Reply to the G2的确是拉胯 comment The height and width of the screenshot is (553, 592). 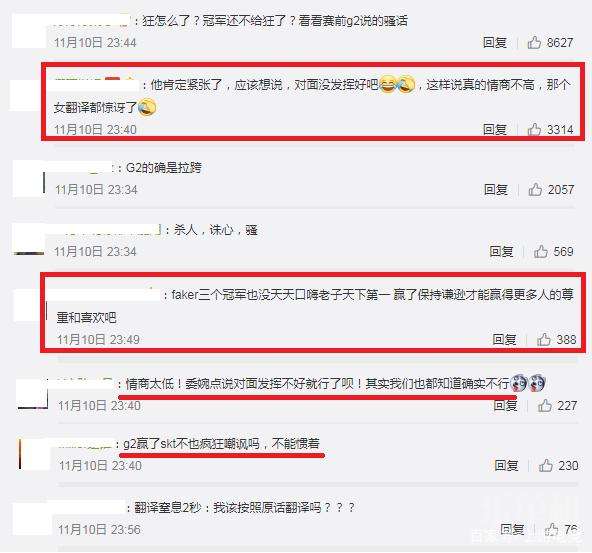(x=496, y=189)
